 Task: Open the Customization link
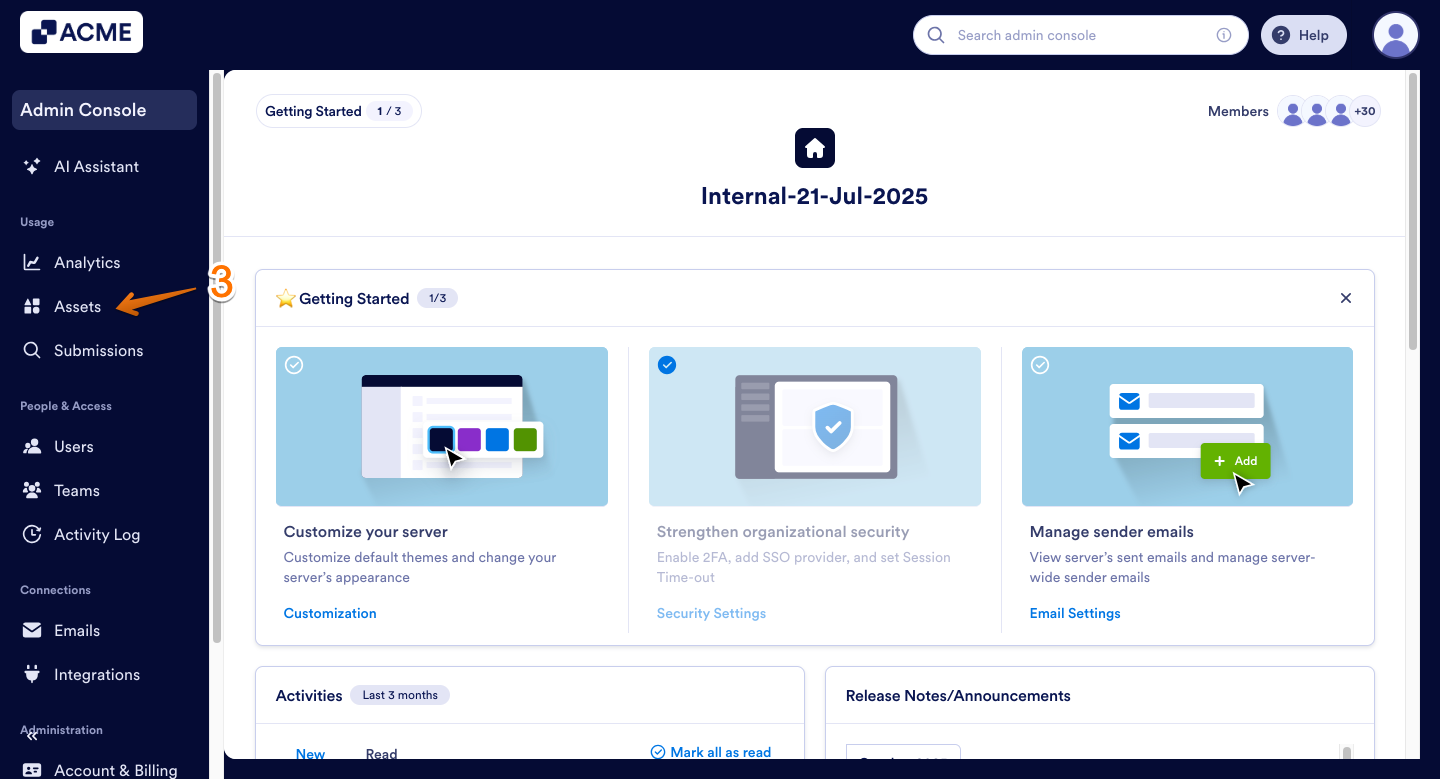tap(330, 613)
